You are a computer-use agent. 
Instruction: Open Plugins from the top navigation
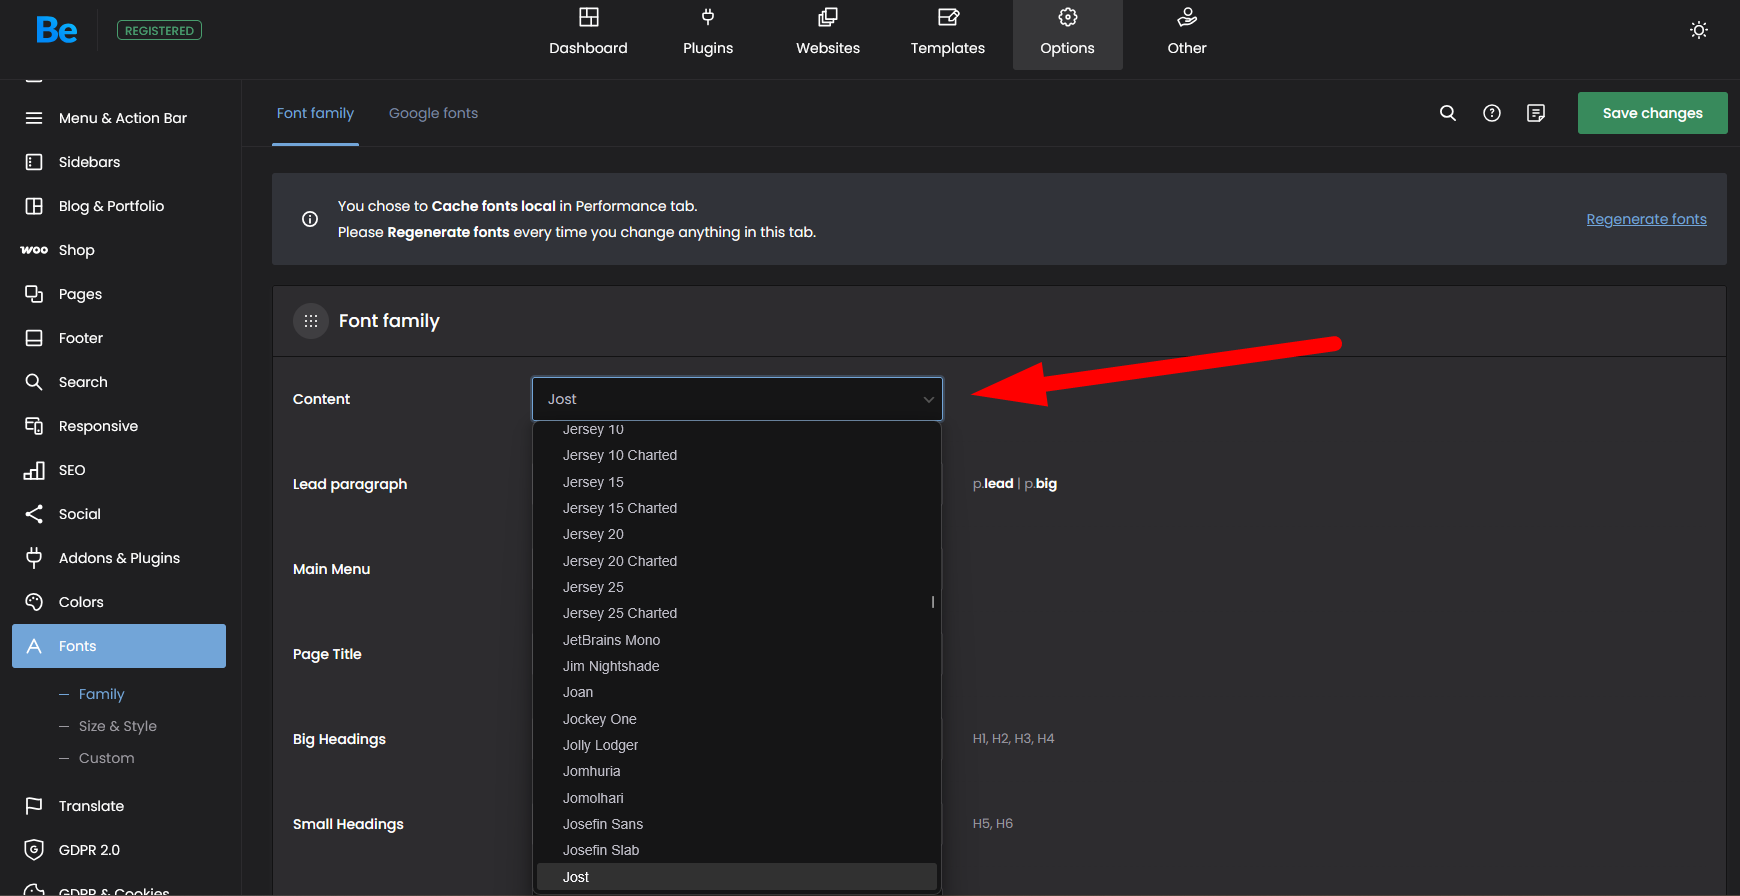click(x=707, y=33)
